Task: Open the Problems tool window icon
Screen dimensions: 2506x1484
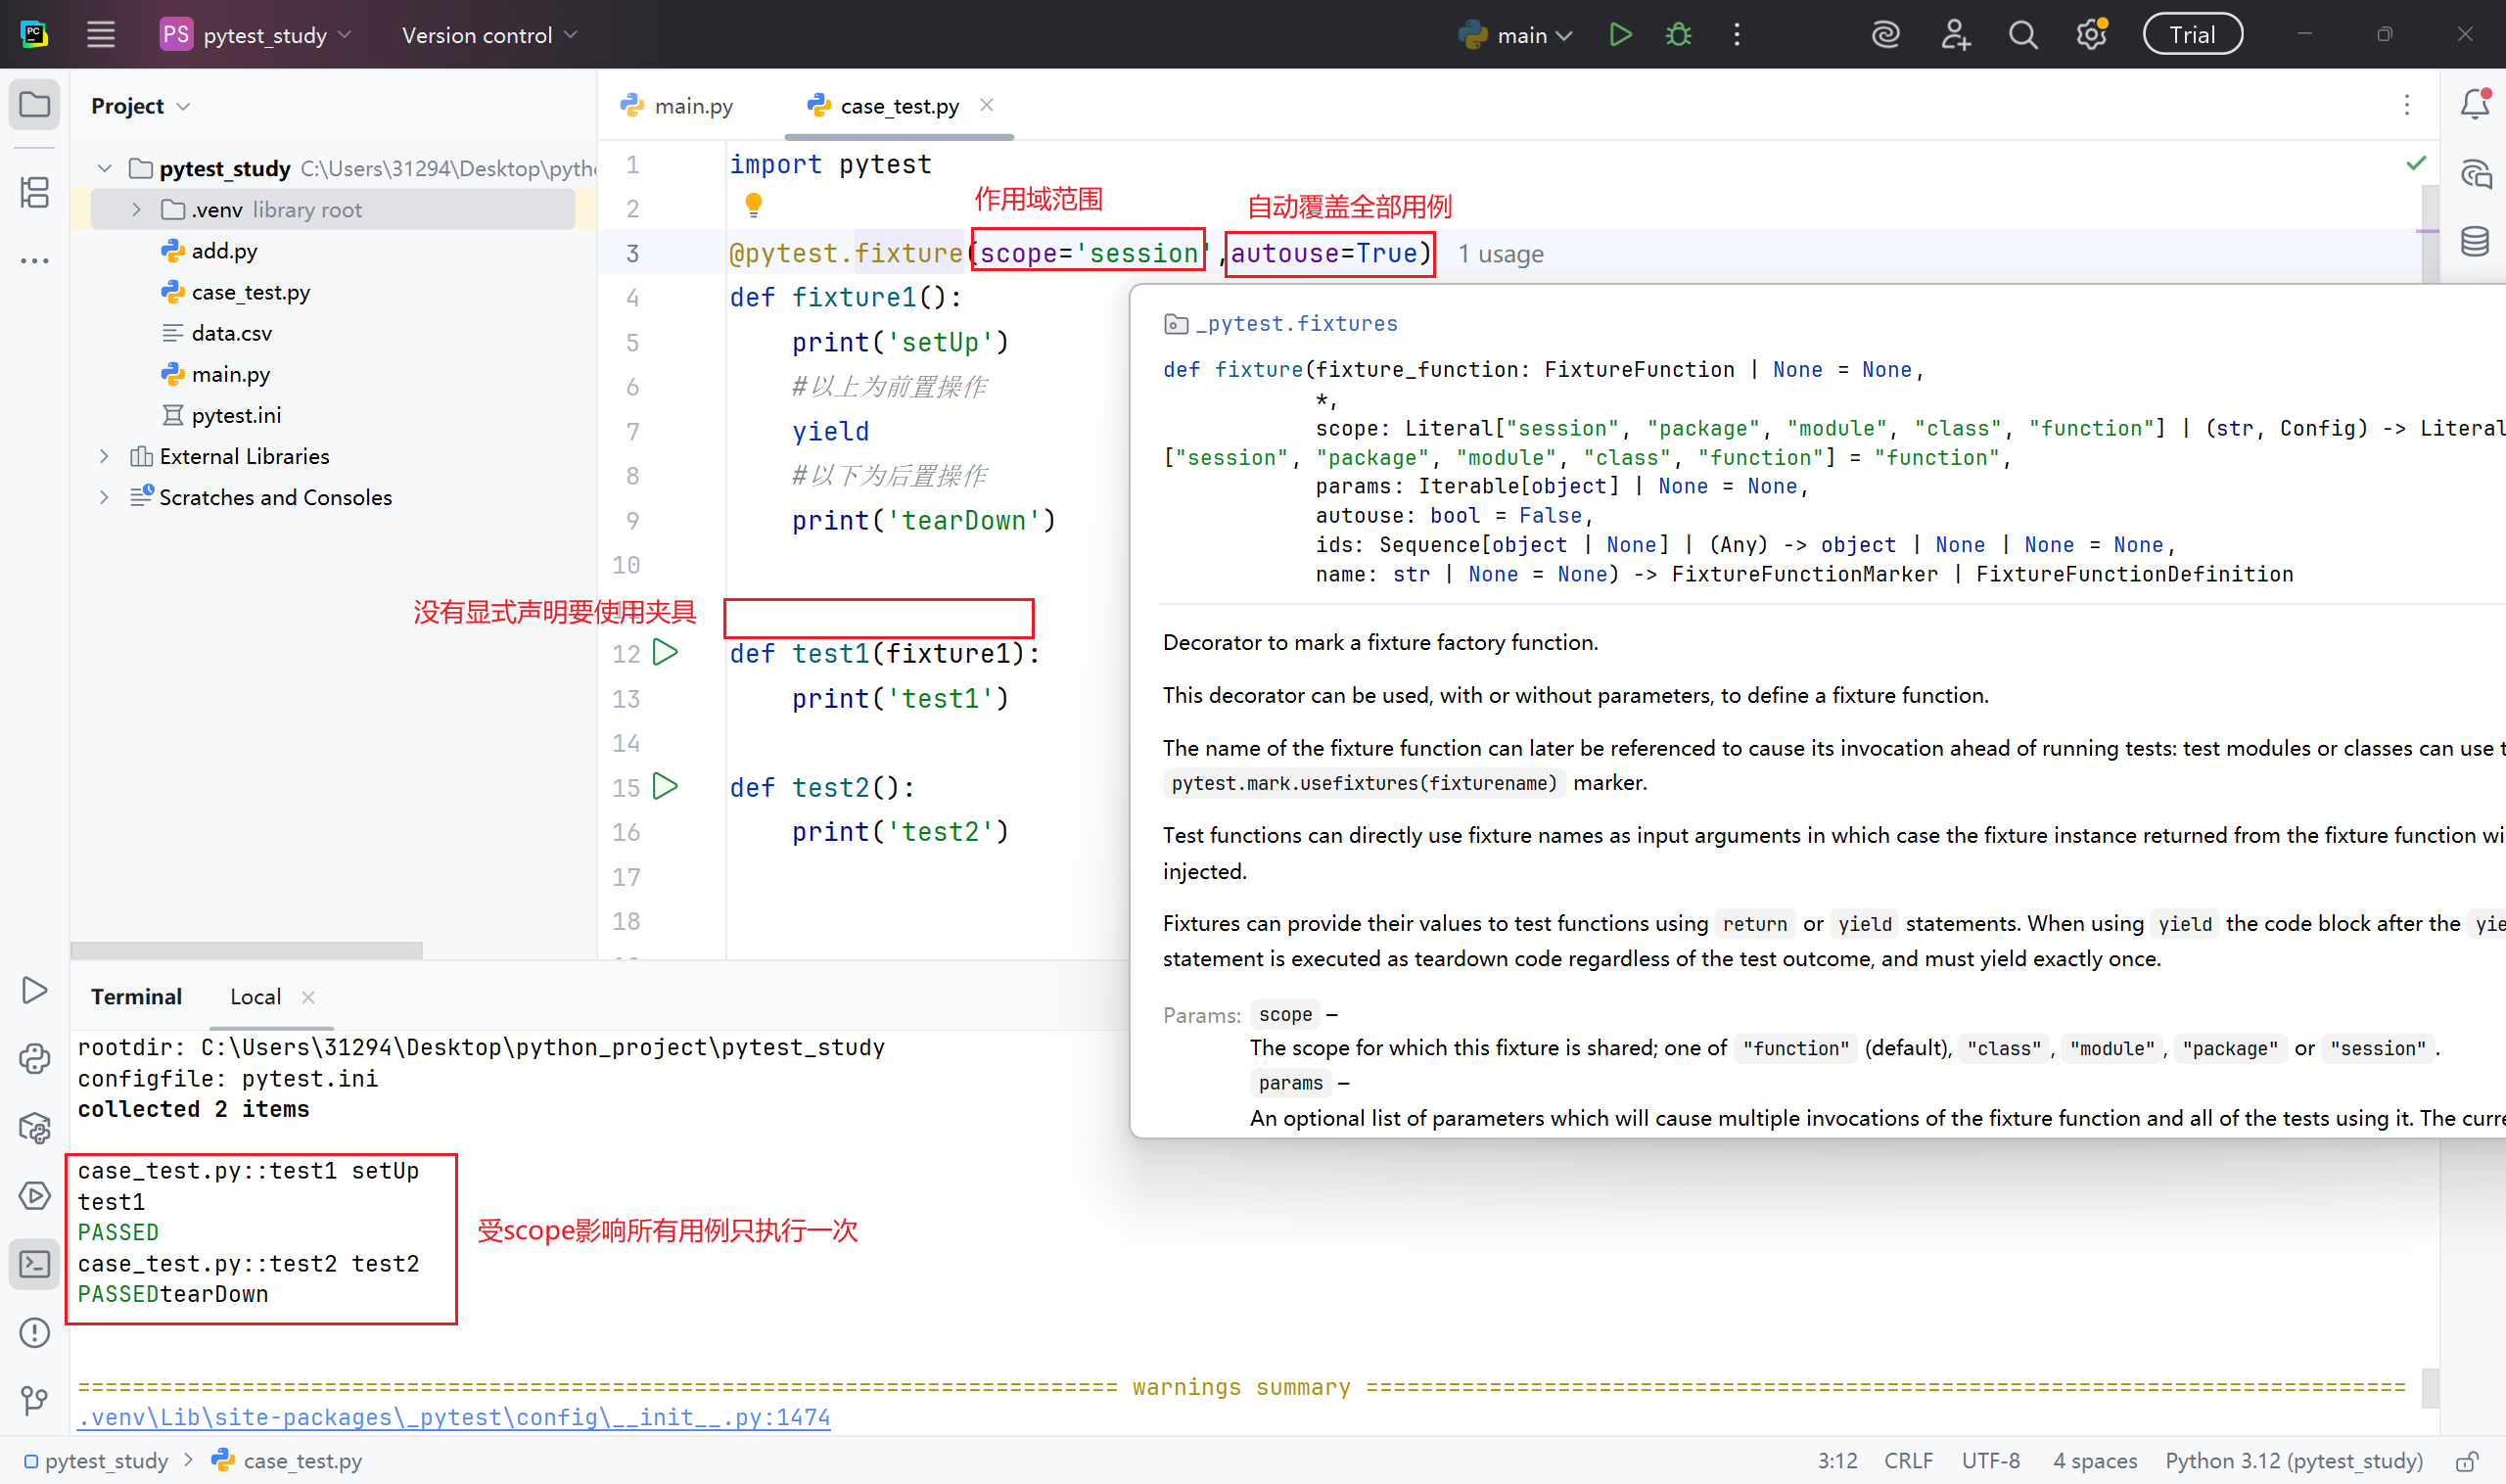Action: [35, 1332]
